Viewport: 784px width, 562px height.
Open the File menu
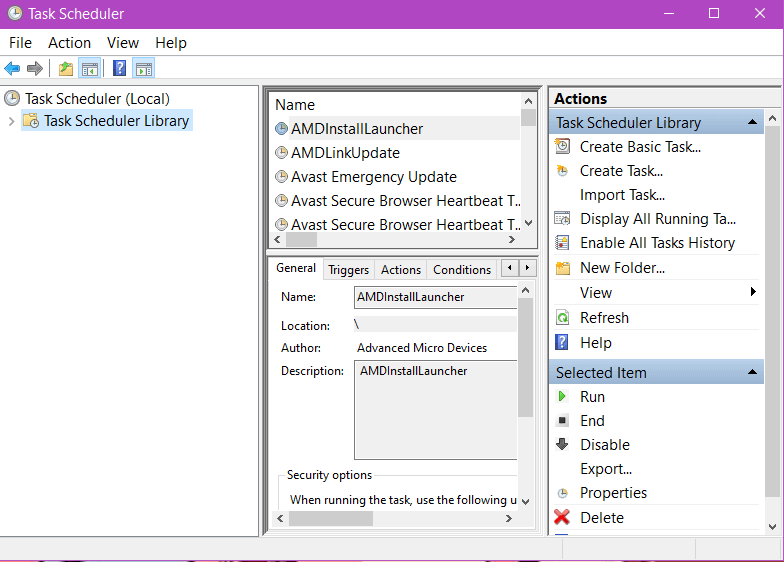(x=20, y=42)
